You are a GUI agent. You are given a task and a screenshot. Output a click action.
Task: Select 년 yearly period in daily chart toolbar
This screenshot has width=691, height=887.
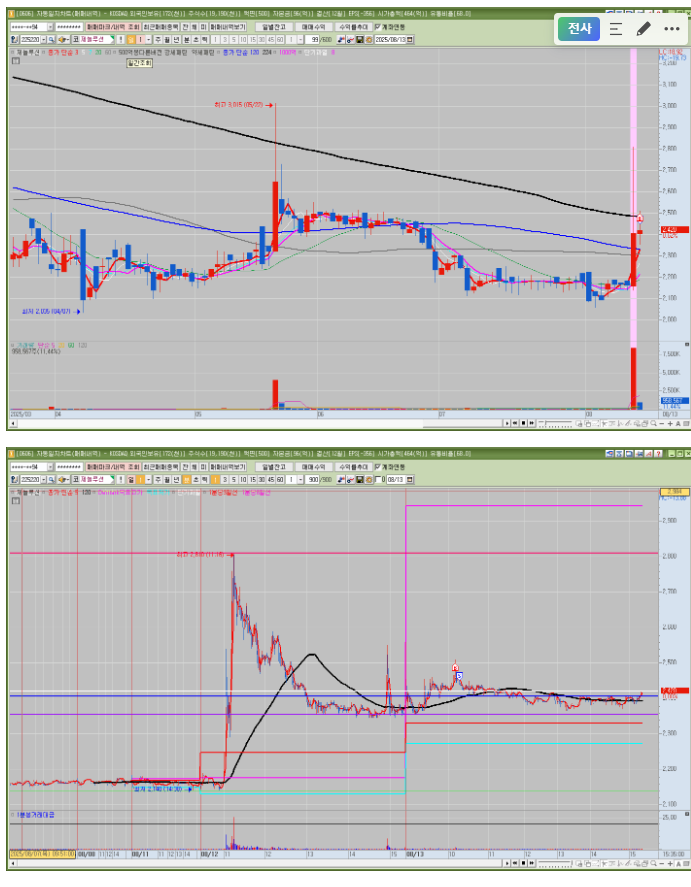(x=176, y=39)
